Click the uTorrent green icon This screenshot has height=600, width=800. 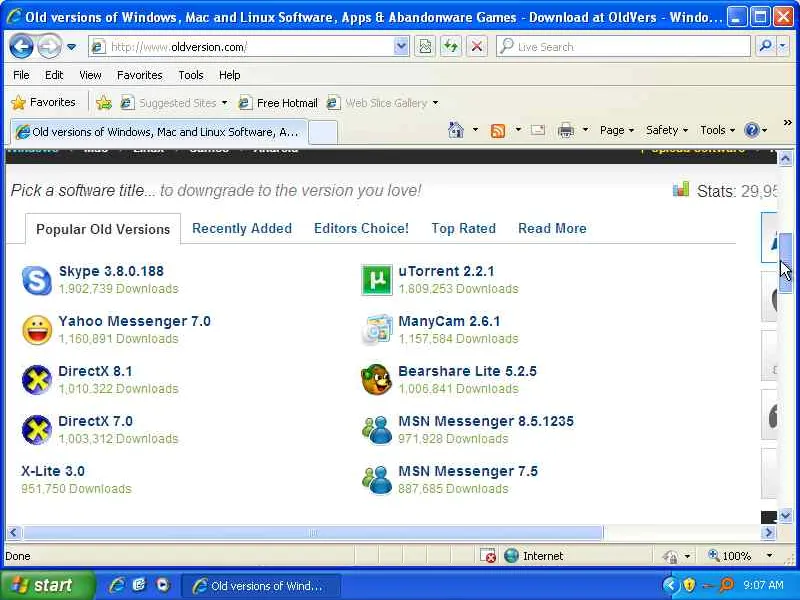point(377,280)
